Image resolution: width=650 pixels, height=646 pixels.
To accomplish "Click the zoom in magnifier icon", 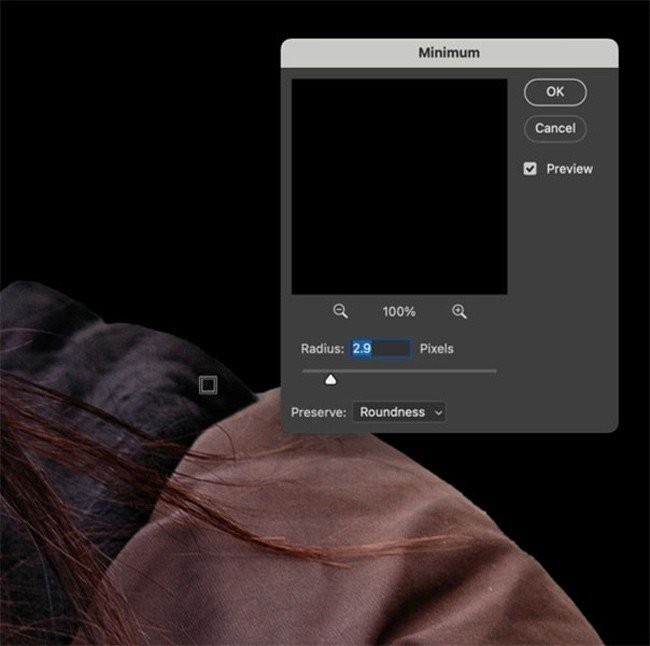I will point(459,312).
